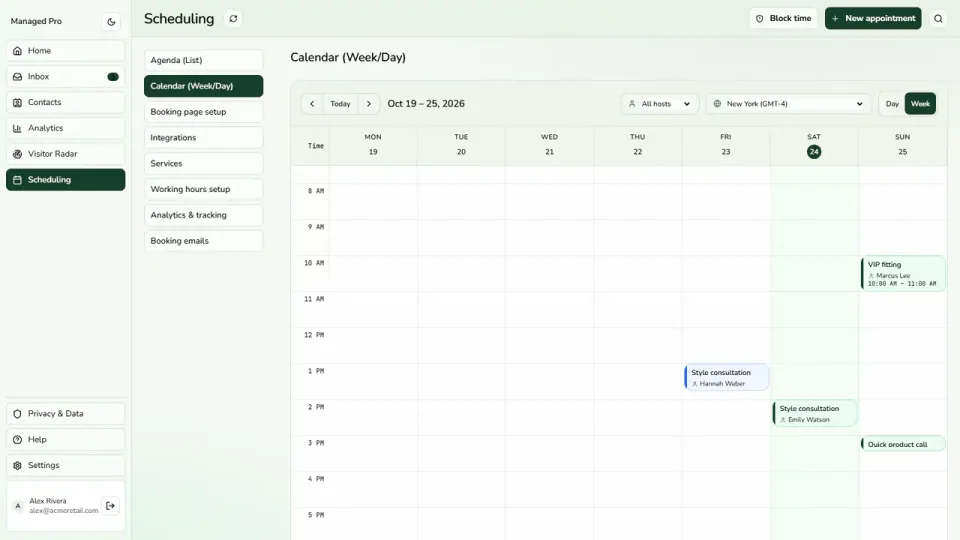The width and height of the screenshot is (960, 540).
Task: Open Integrations section
Action: click(204, 138)
